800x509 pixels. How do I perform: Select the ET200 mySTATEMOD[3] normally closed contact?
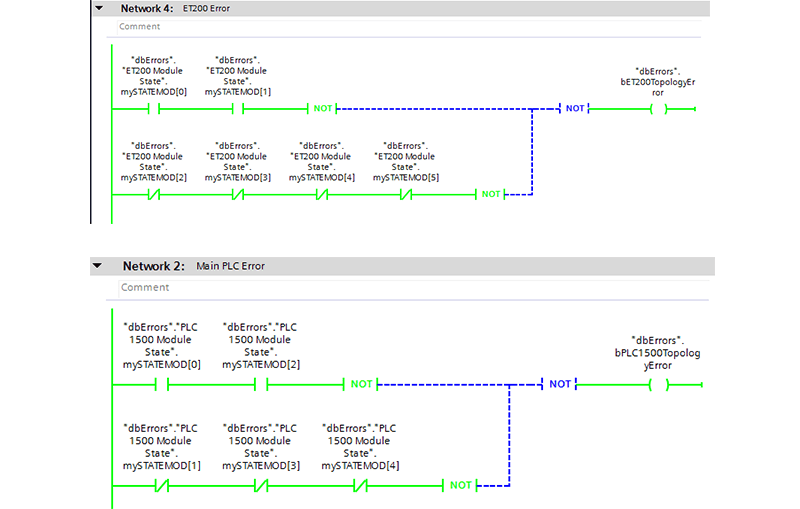click(238, 194)
